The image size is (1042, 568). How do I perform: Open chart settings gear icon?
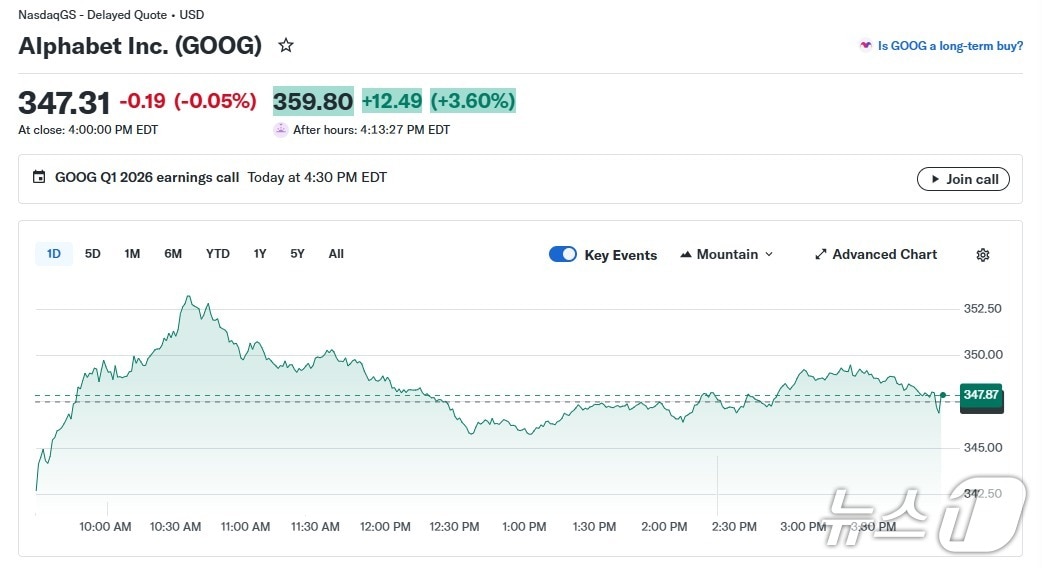(x=982, y=255)
